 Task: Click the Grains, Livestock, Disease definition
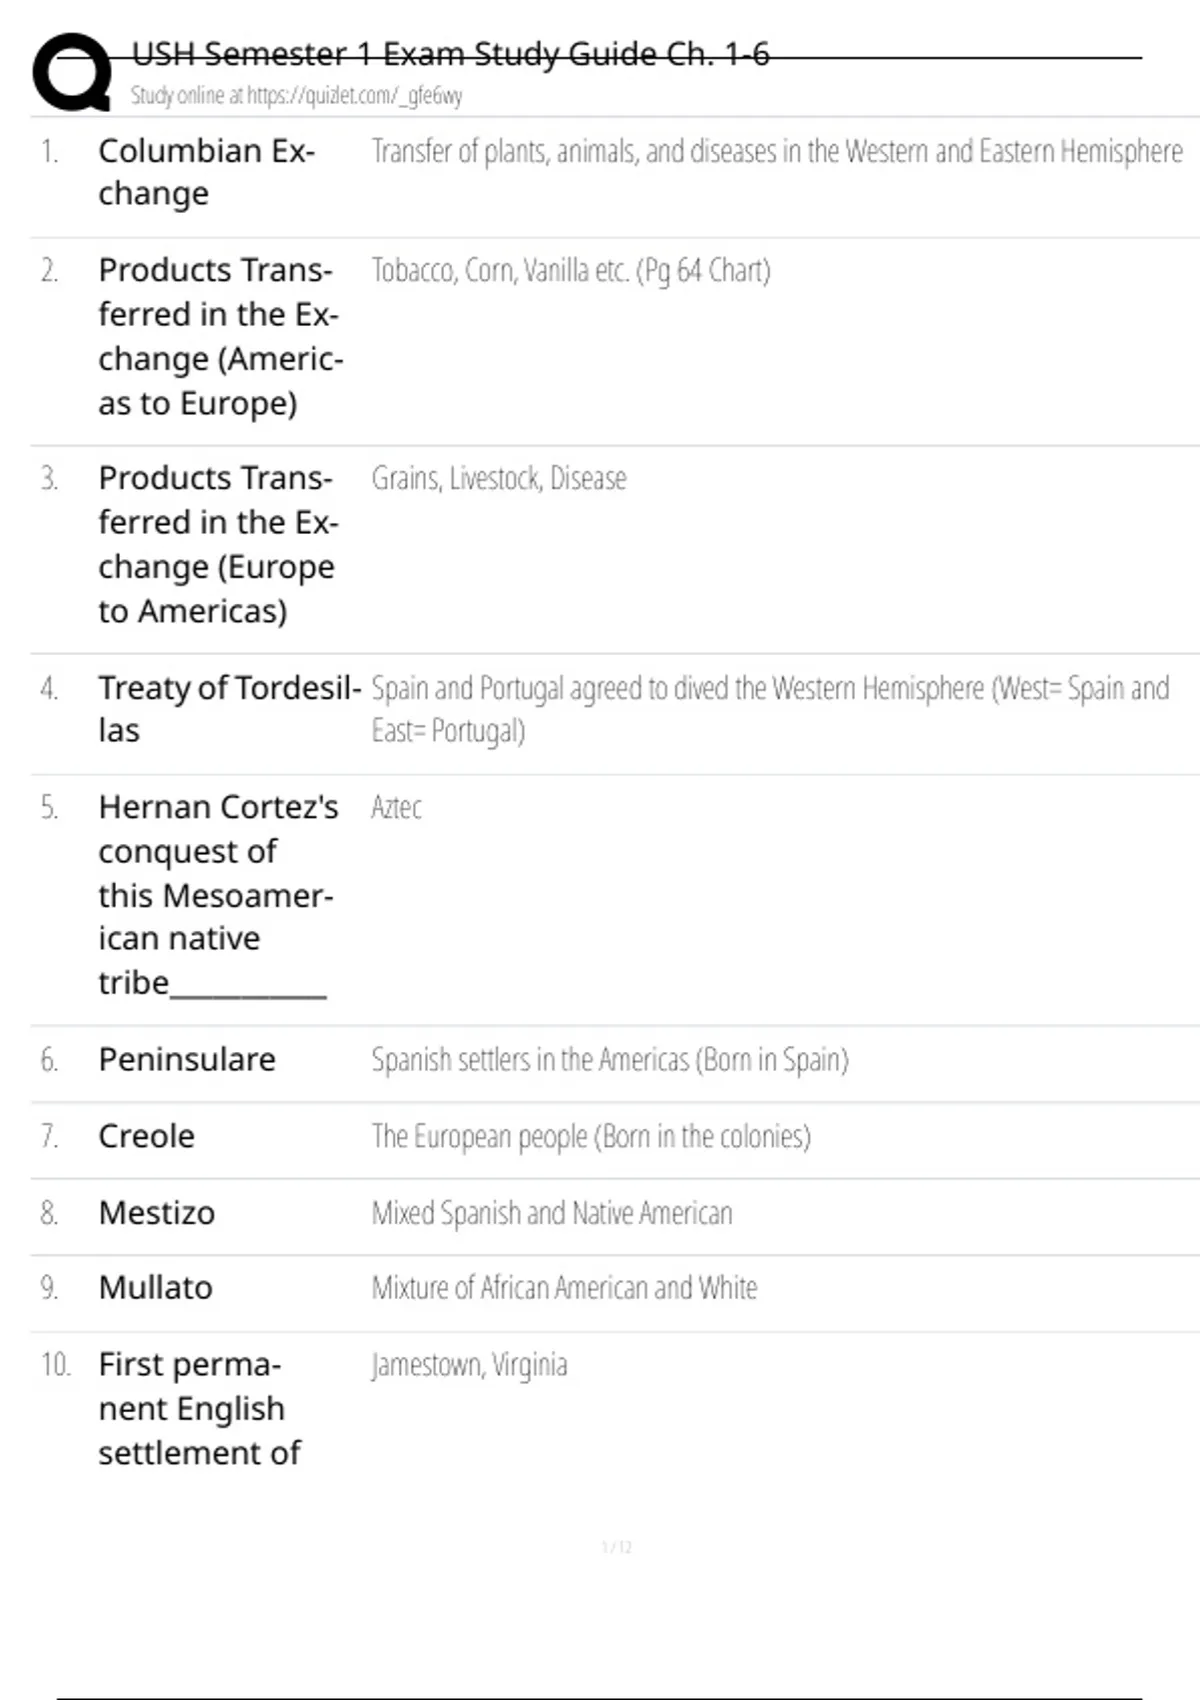point(498,479)
